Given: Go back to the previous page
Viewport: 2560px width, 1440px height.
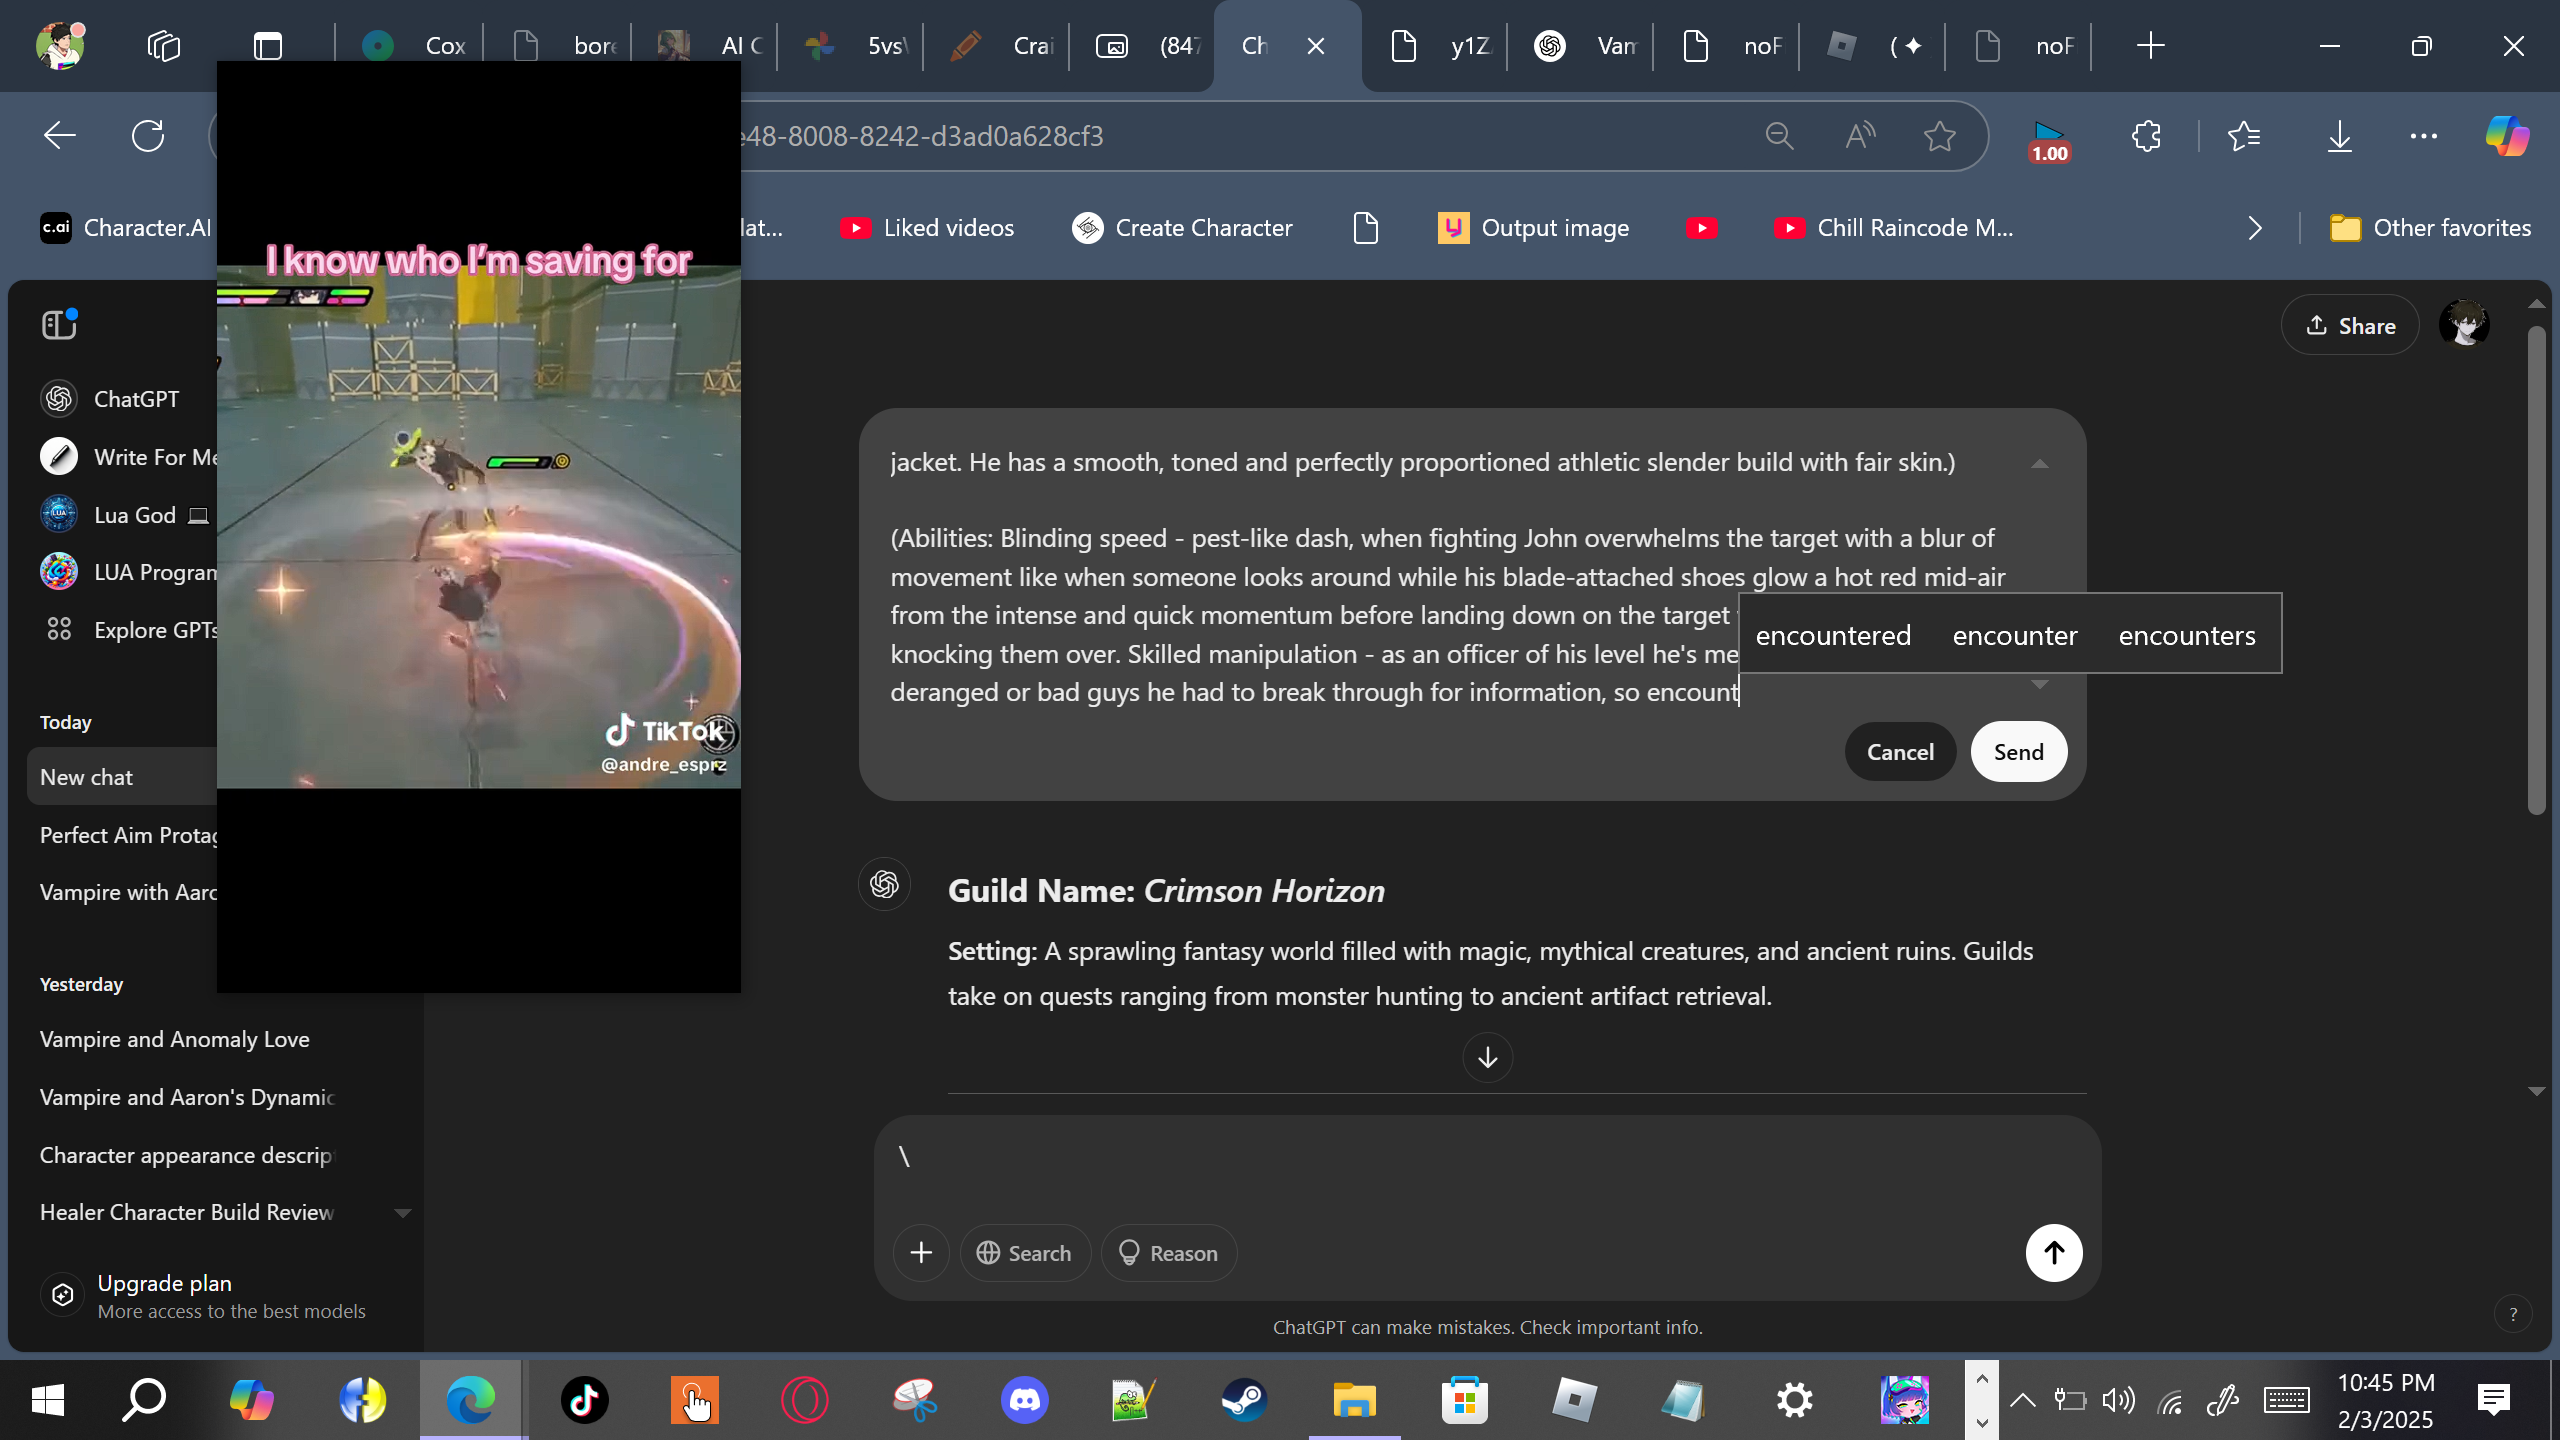Looking at the screenshot, I should pos(60,136).
